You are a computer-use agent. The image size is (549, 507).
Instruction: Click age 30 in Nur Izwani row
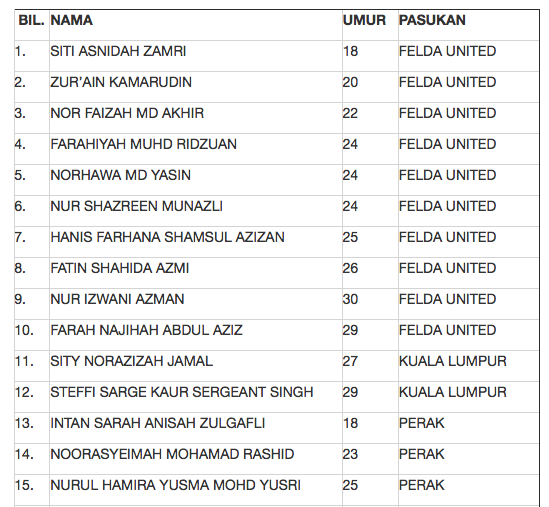(350, 299)
